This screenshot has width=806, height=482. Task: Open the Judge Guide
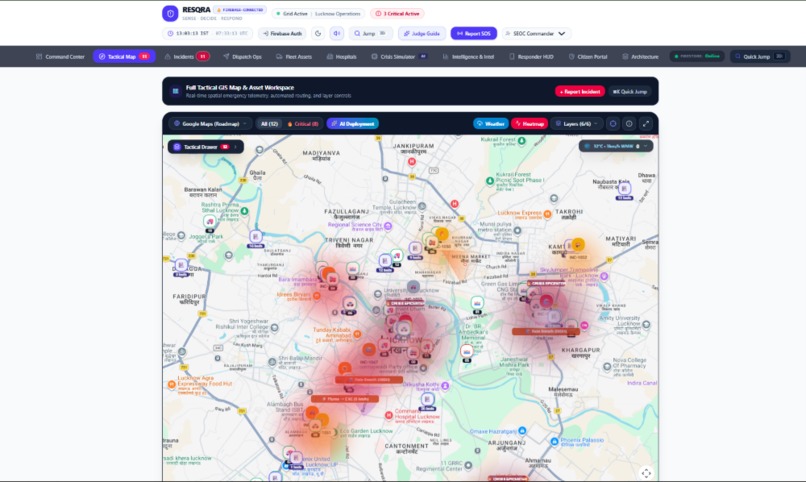click(x=422, y=33)
